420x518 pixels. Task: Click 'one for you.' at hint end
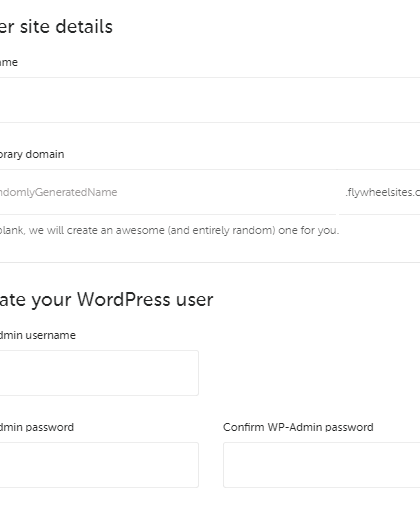click(x=309, y=230)
